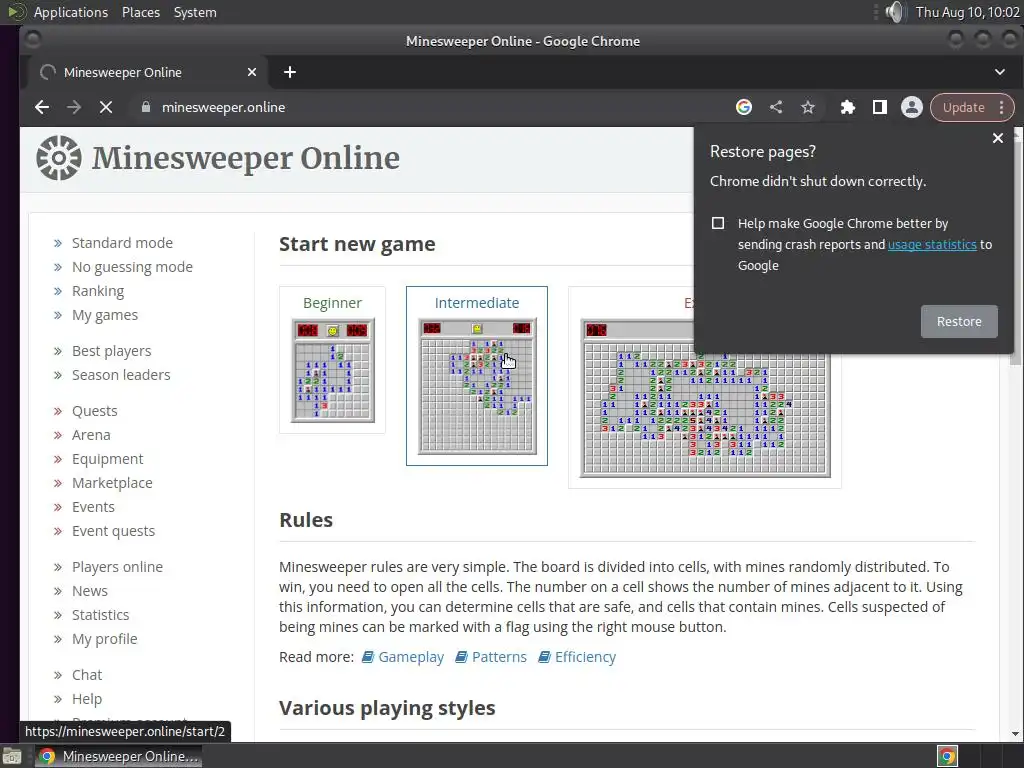
Task: Enable sending crash reports checkbox
Action: point(718,223)
